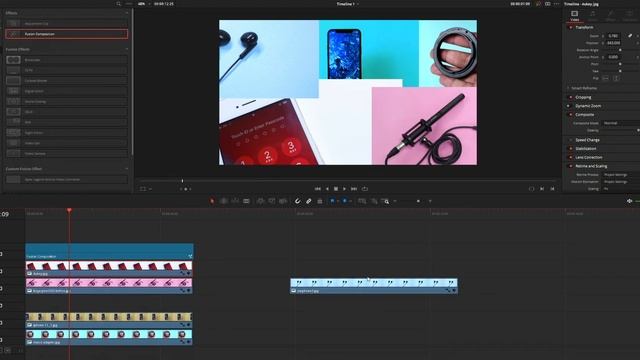Image resolution: width=640 pixels, height=360 pixels.
Task: Enable Dynamic Trim mode in toolbar
Action: 235,201
